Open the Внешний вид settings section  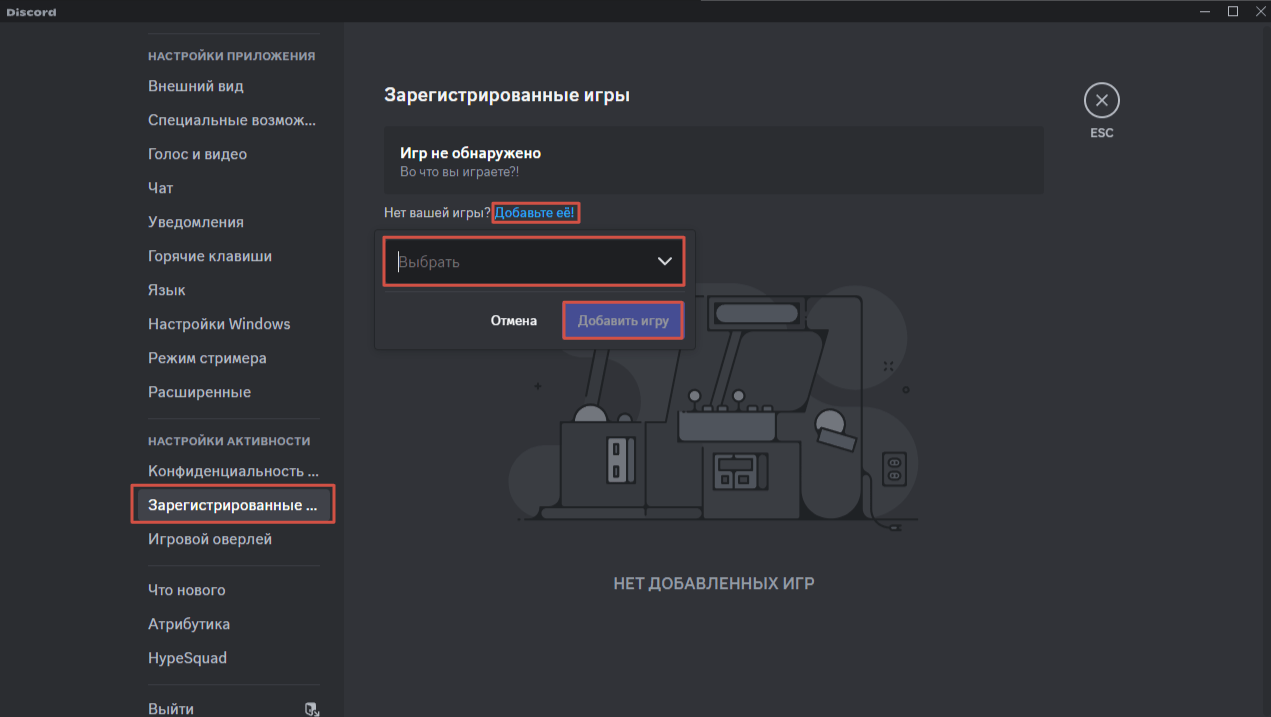coord(196,86)
